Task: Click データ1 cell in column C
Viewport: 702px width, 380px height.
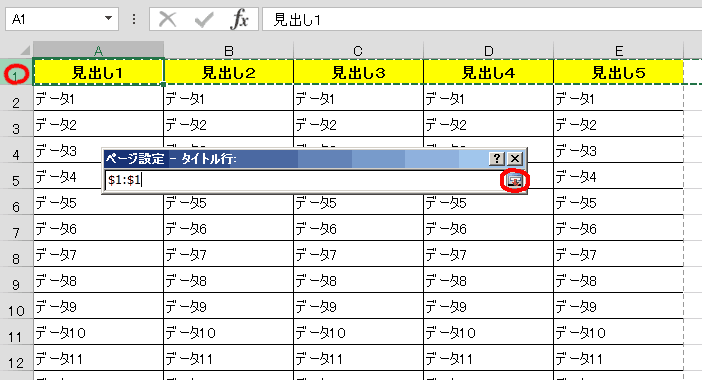Action: 359,98
